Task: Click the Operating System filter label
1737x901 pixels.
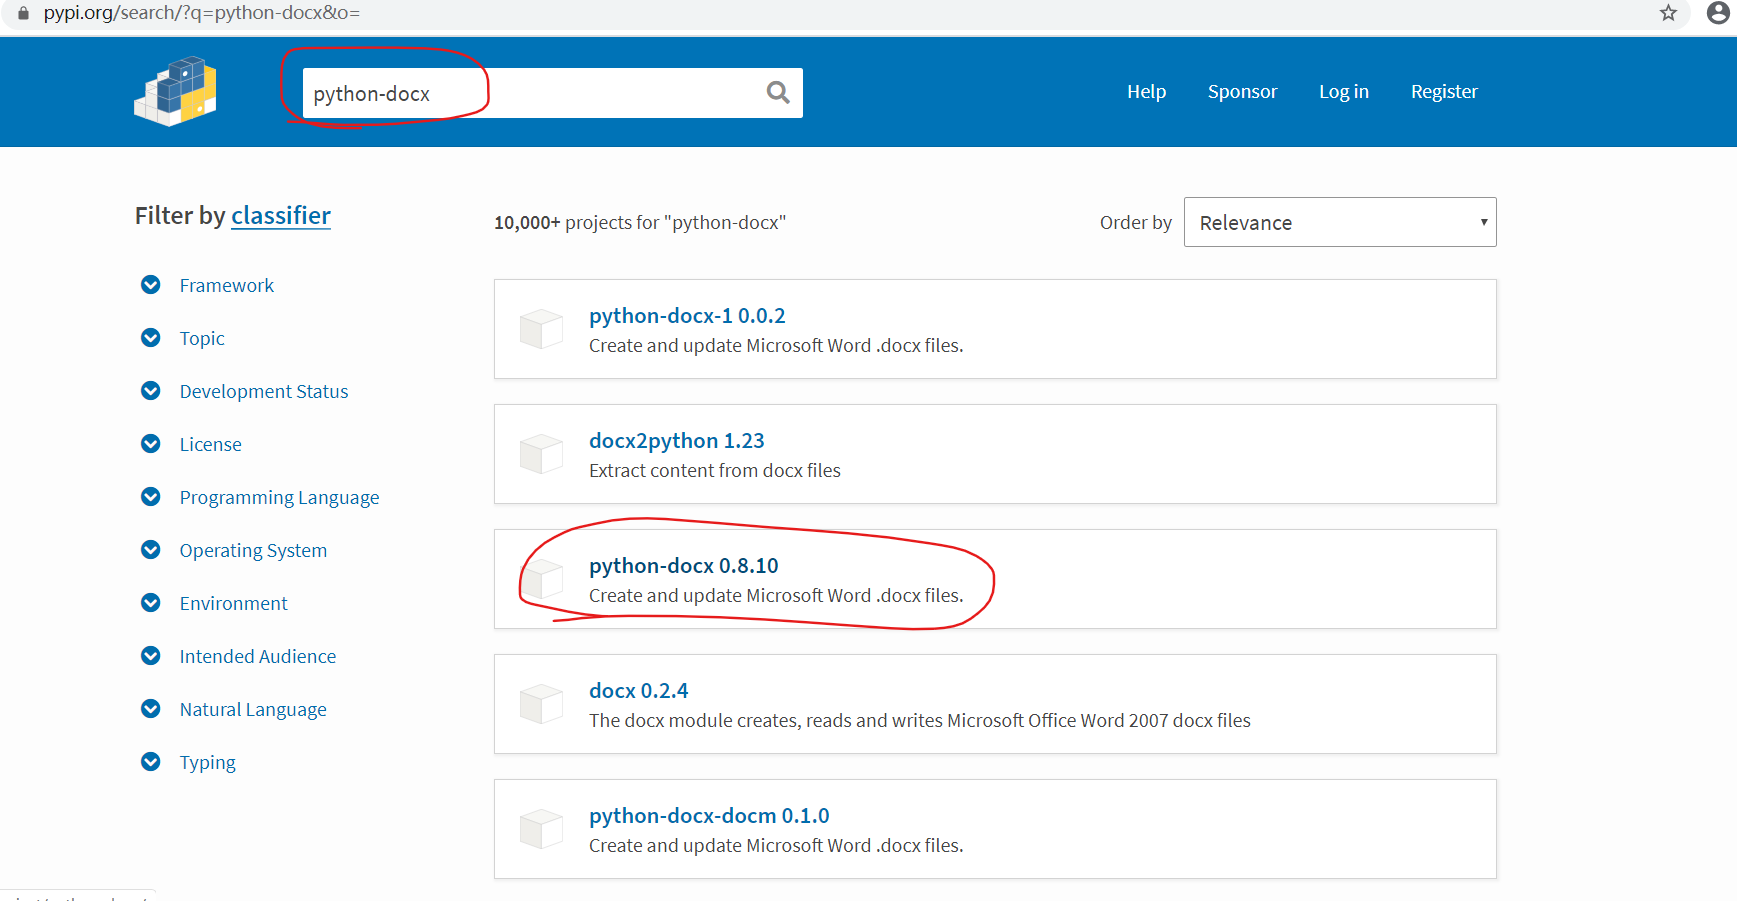Action: tap(253, 550)
